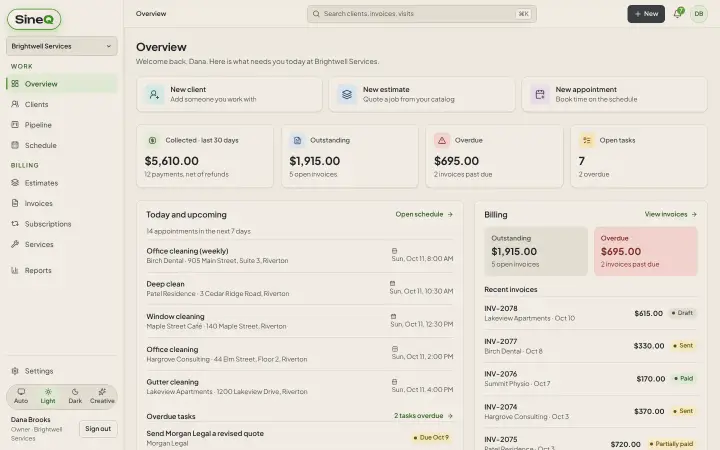This screenshot has height=450, width=720.
Task: Open Pipeline in the sidebar
Action: click(x=62, y=125)
